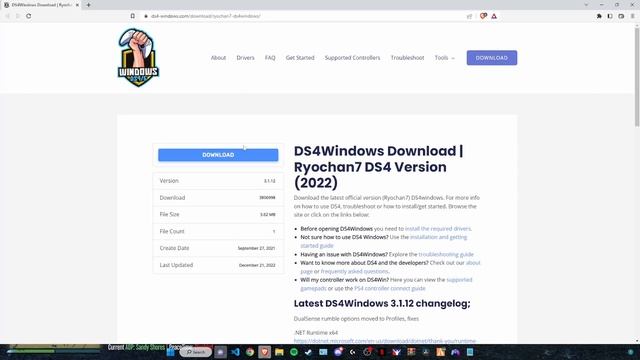
Task: Open Visual Studio Code from taskbar
Action: click(x=236, y=352)
